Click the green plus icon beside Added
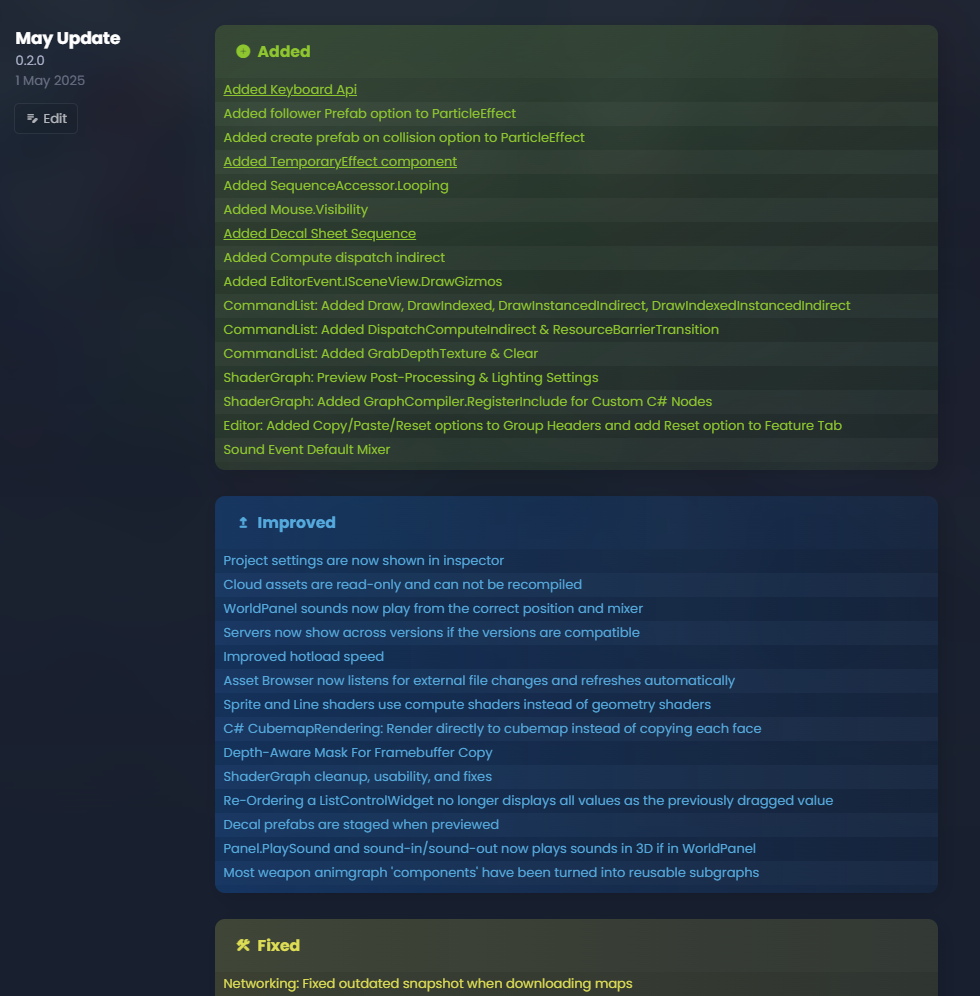 click(x=243, y=51)
